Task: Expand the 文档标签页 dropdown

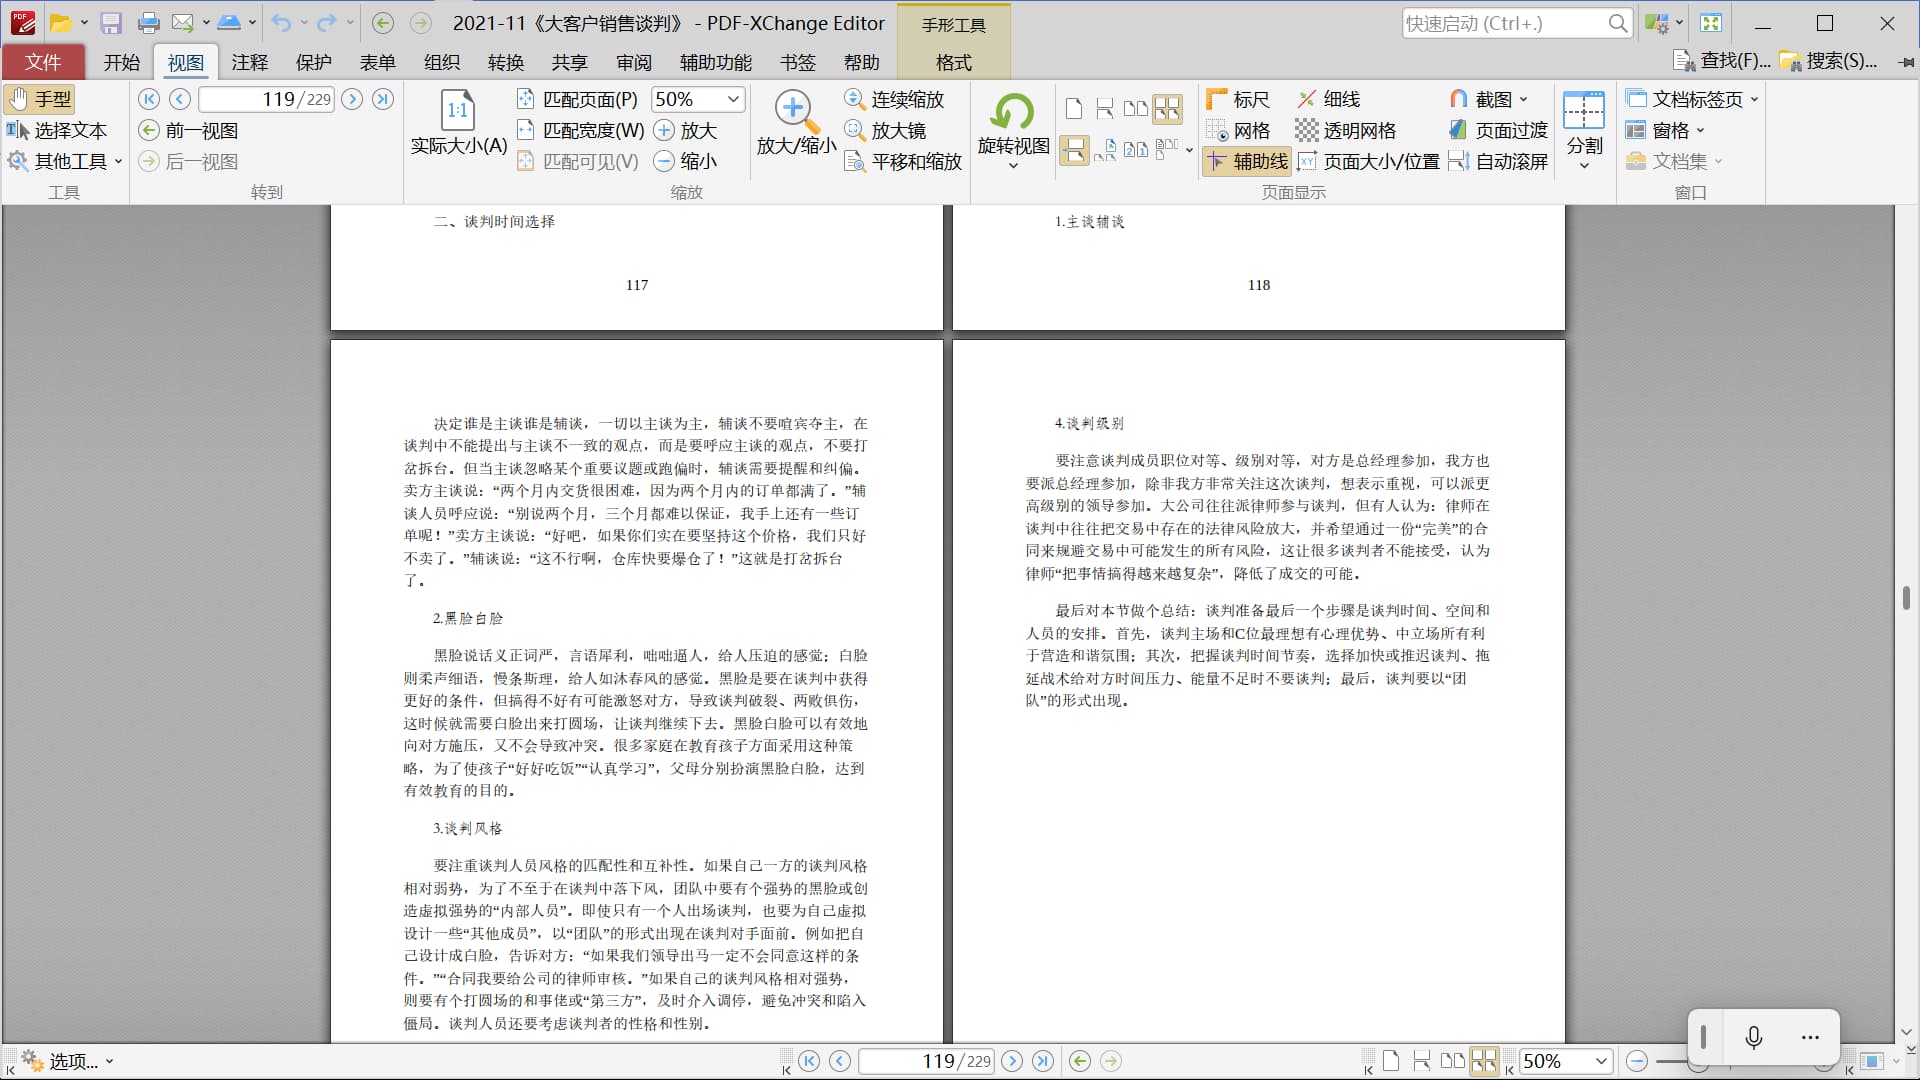Action: tap(1754, 99)
